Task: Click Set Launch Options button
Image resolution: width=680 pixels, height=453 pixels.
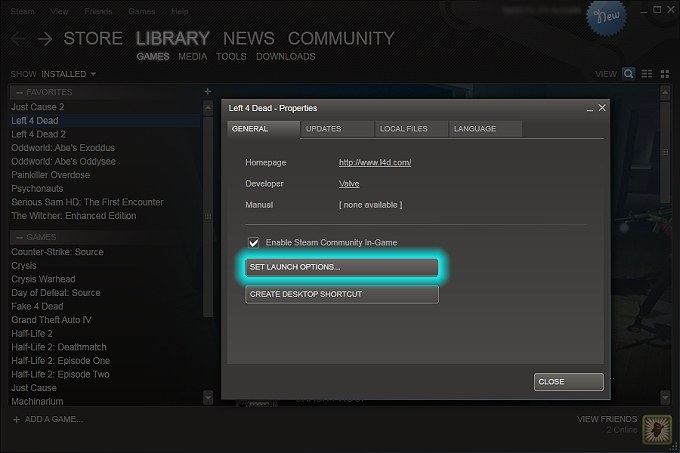Action: (x=341, y=267)
